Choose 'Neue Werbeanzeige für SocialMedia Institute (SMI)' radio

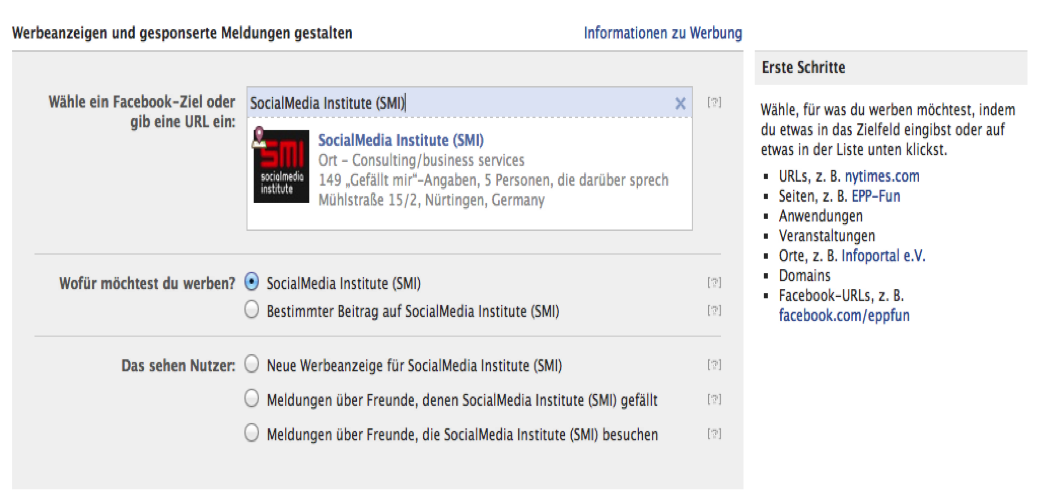tap(251, 364)
